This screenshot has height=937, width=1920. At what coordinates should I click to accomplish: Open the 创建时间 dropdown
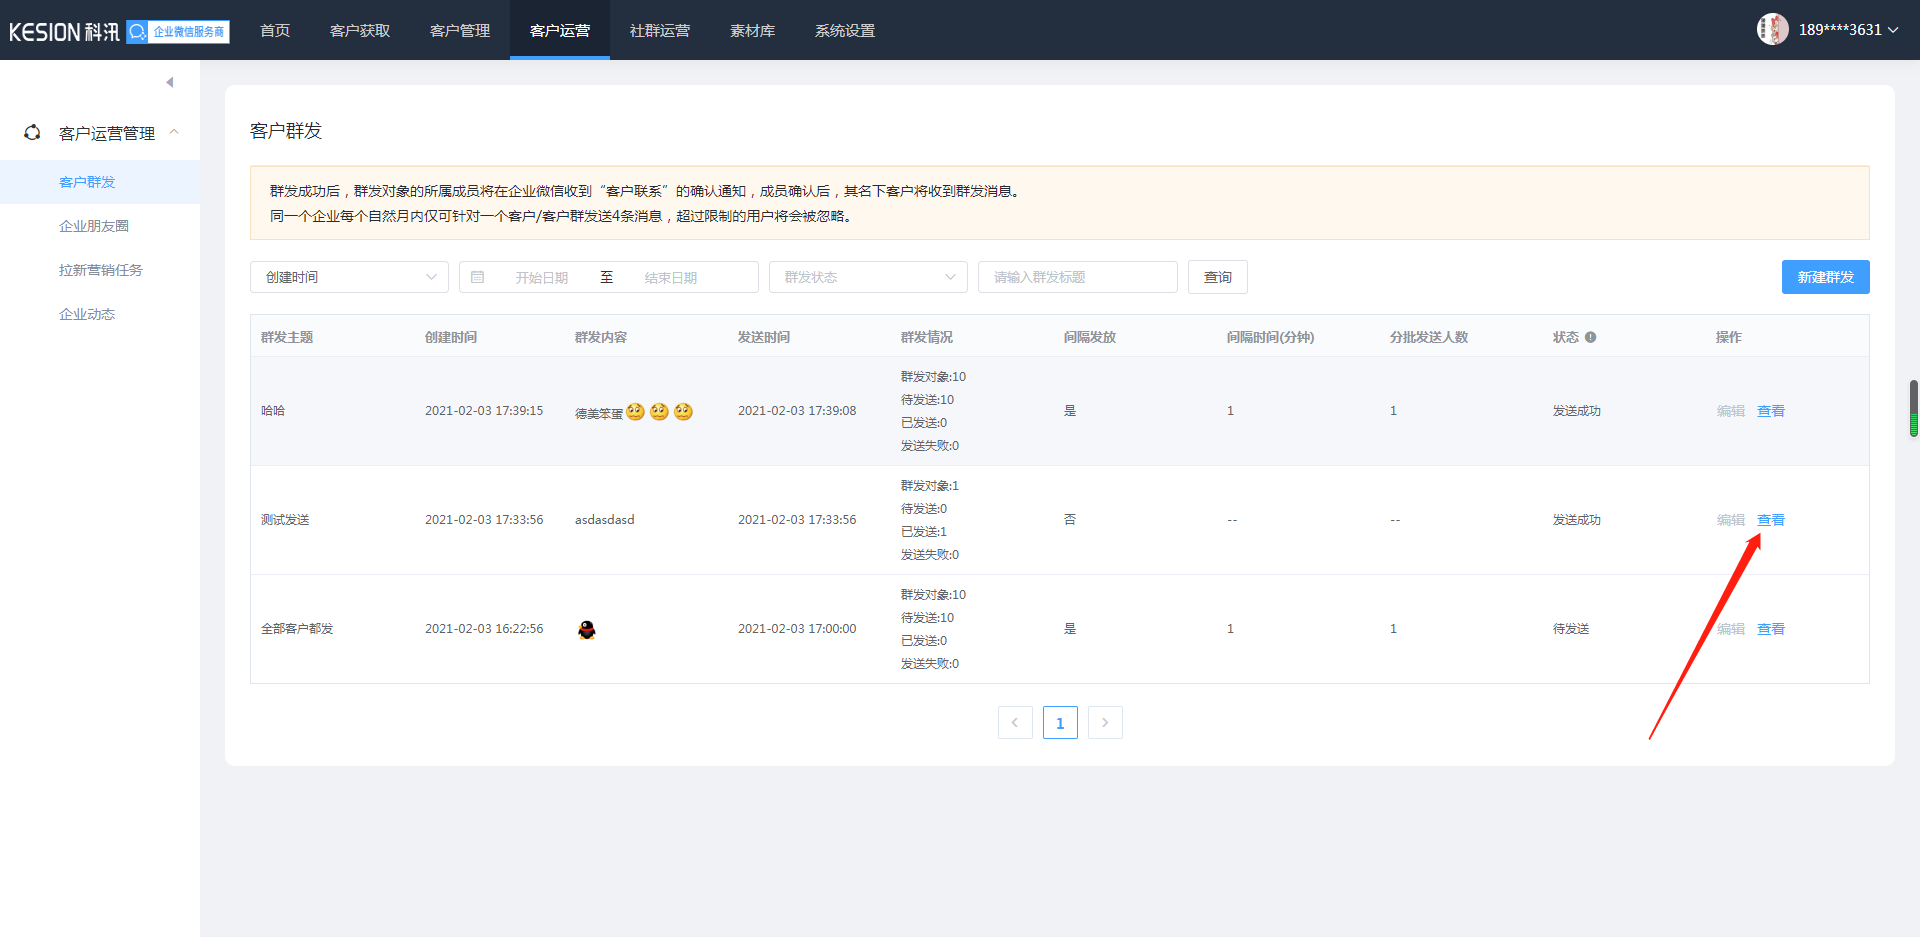pyautogui.click(x=349, y=277)
